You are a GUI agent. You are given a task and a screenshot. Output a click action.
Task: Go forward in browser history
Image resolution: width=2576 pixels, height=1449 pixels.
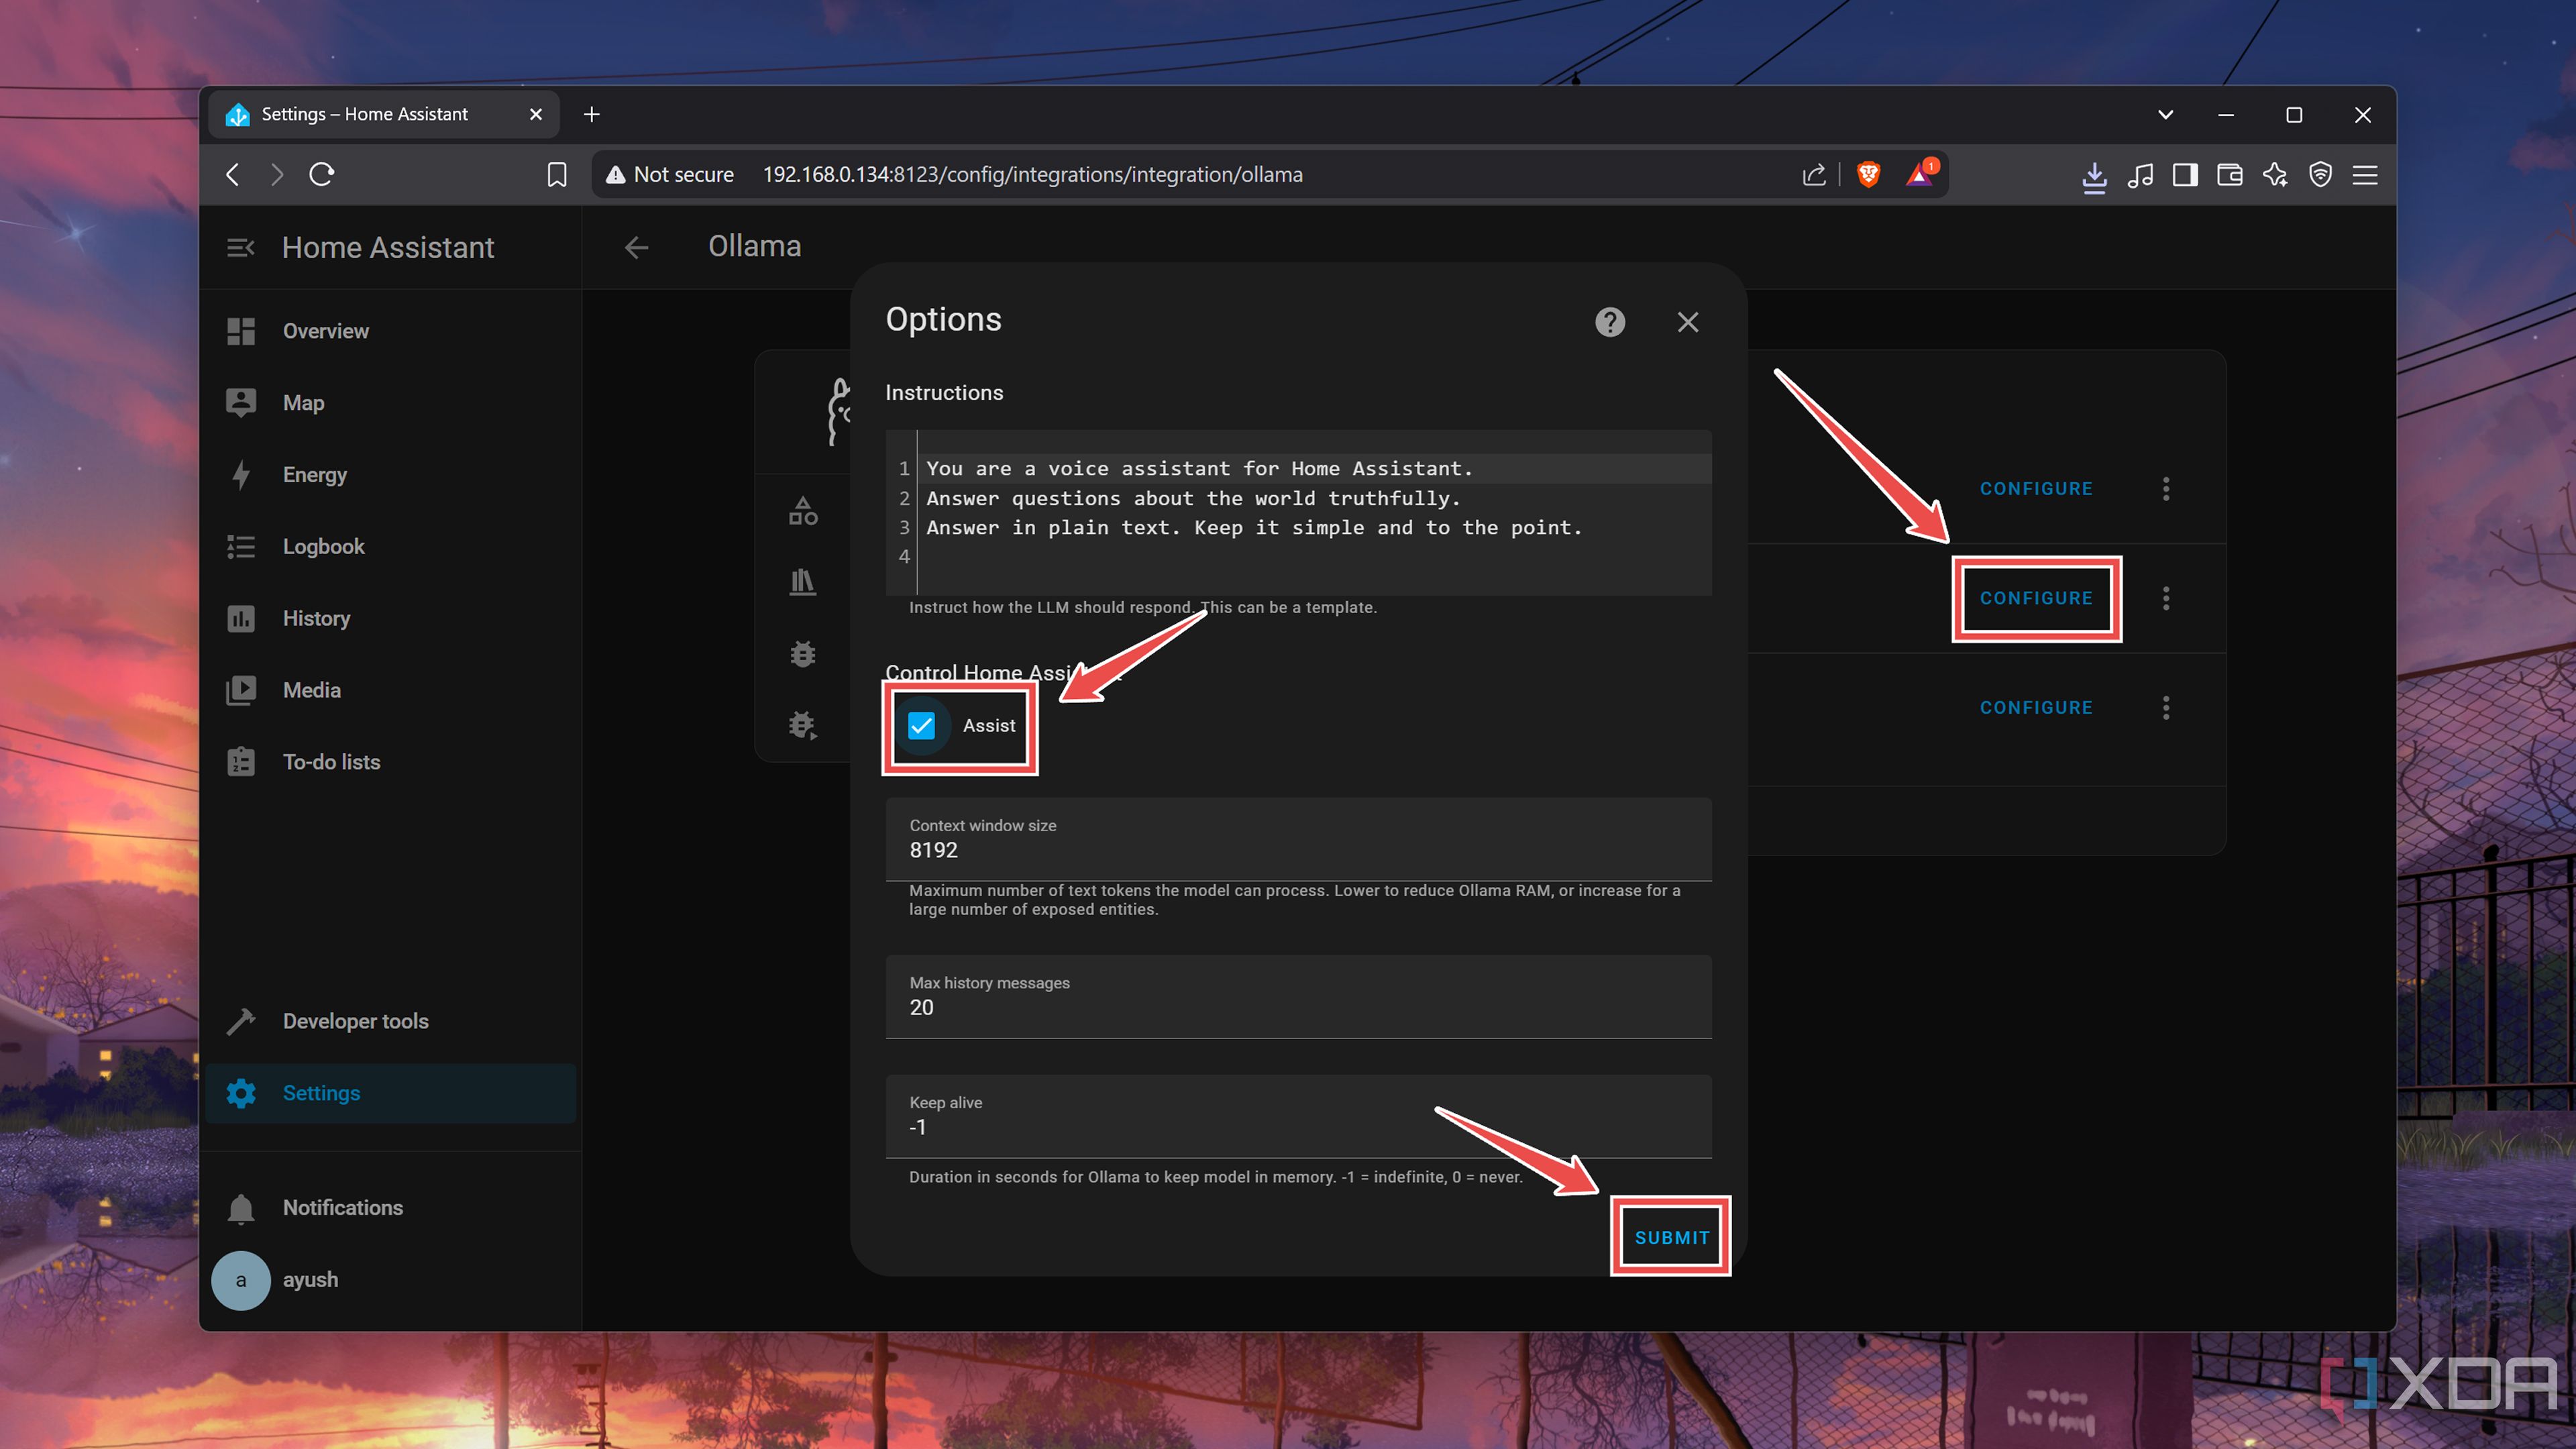[277, 175]
